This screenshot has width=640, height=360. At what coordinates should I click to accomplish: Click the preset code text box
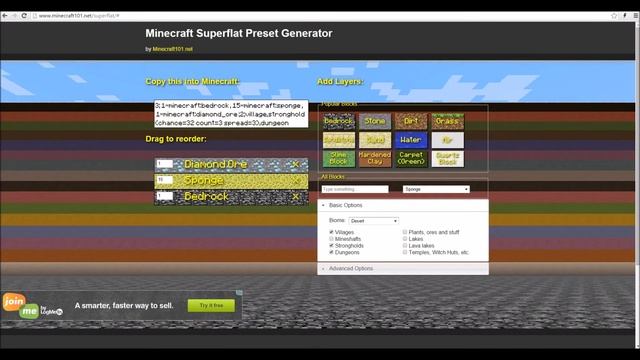click(x=231, y=114)
